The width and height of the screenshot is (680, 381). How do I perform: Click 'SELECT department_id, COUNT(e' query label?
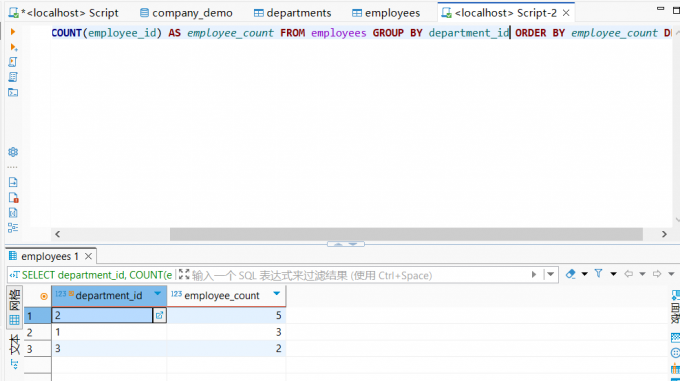[x=97, y=275]
